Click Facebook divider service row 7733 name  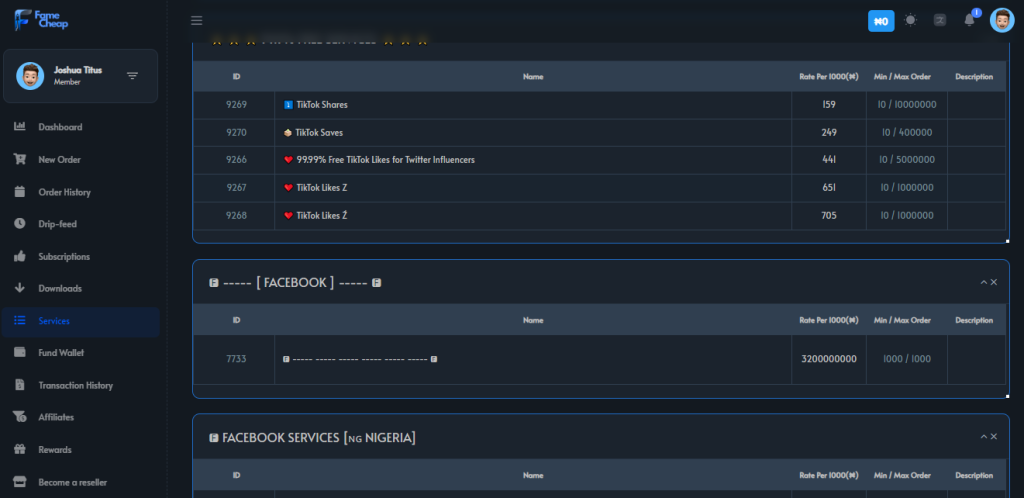360,360
